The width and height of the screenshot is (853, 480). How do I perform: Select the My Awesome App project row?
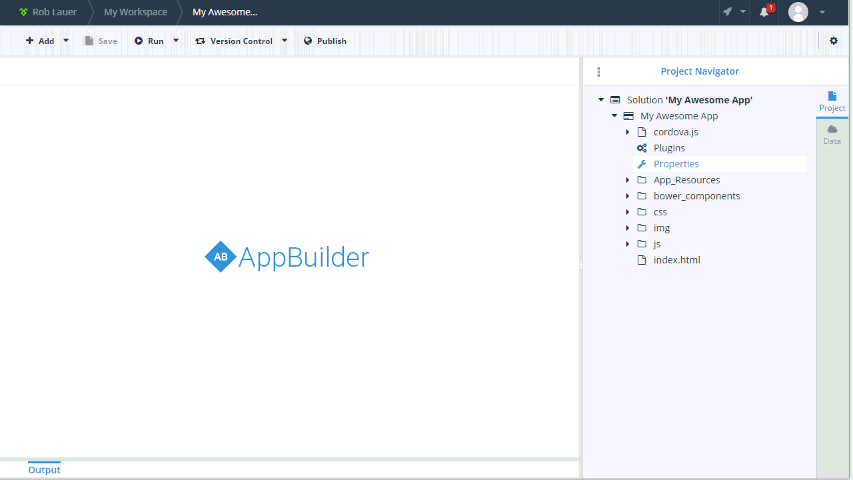pos(679,116)
